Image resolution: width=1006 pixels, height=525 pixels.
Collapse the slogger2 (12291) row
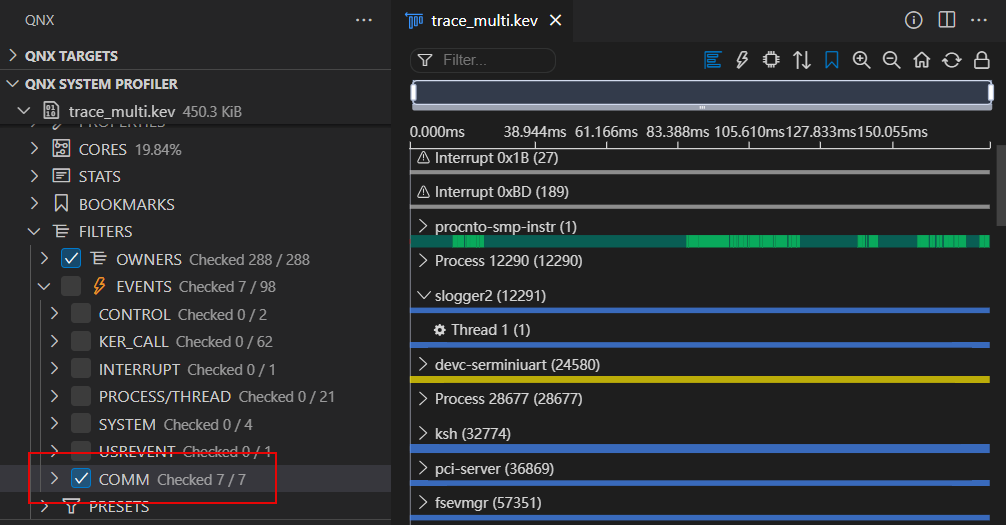[x=422, y=296]
